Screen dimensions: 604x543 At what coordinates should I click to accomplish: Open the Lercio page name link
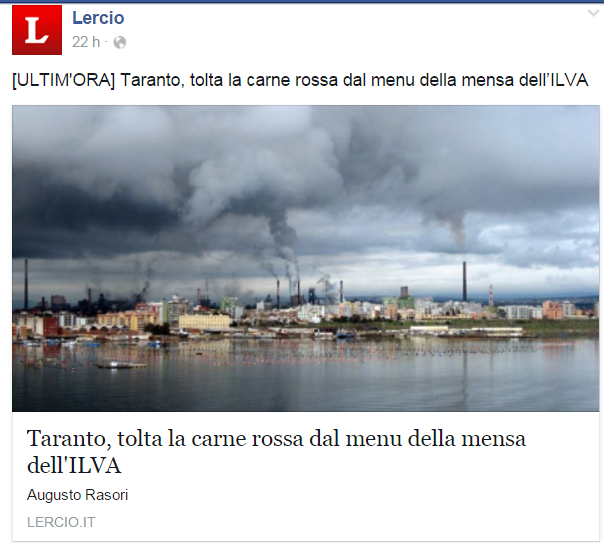click(98, 18)
